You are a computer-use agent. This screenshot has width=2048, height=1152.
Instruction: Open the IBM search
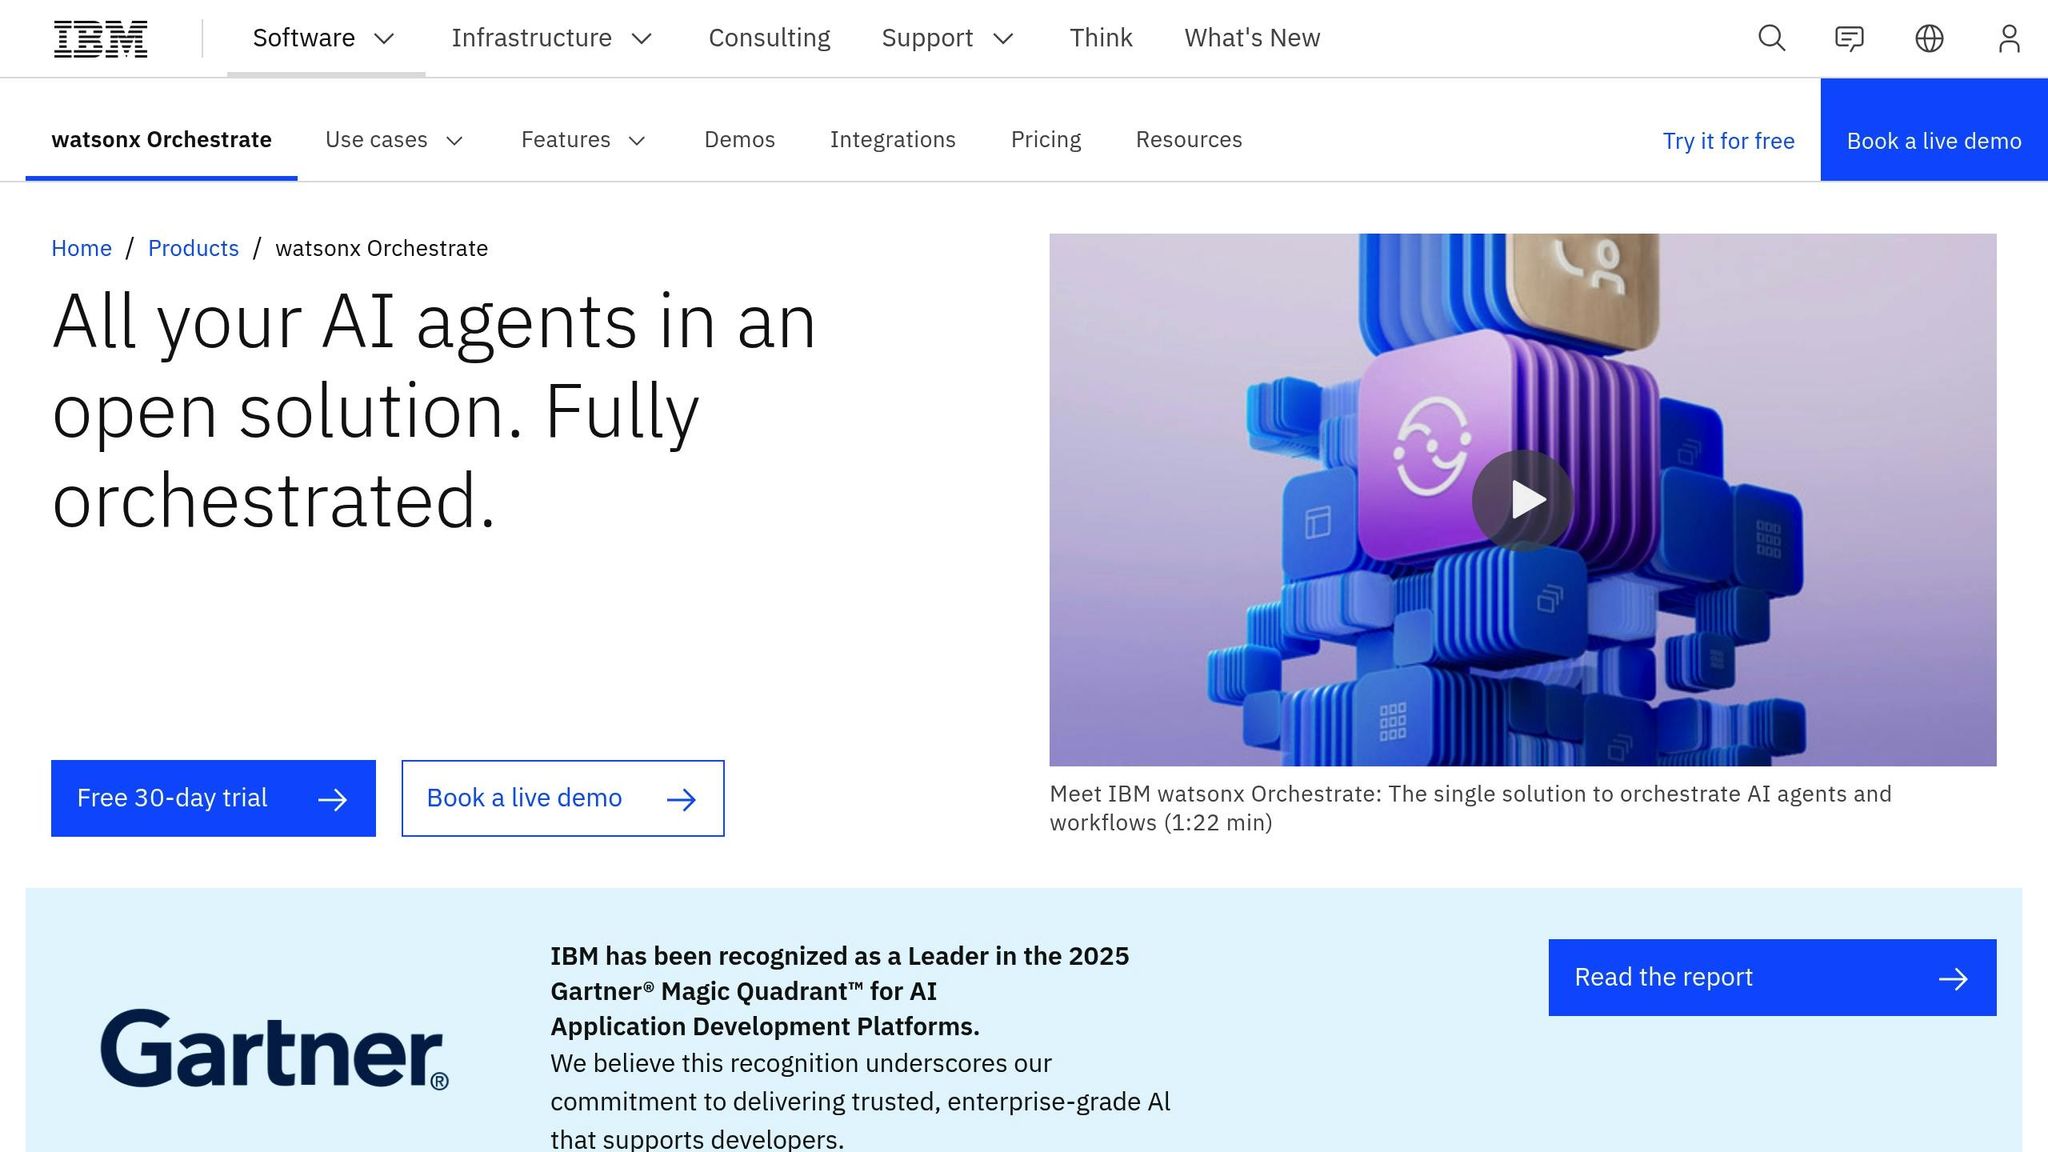pos(1770,38)
